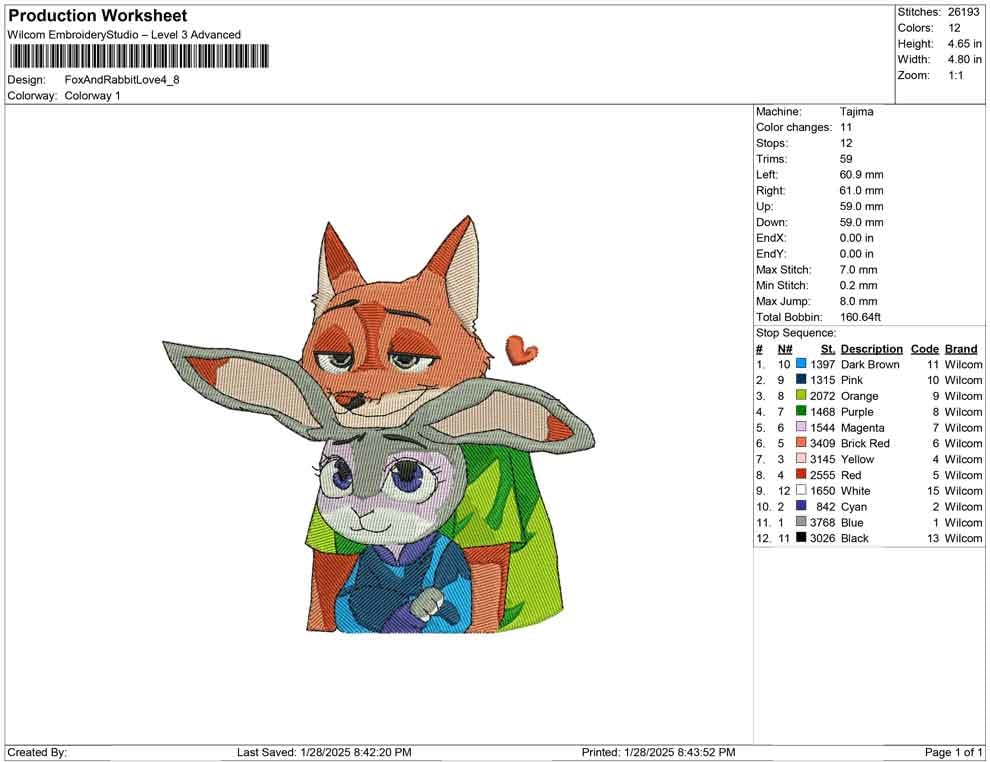The height and width of the screenshot is (762, 990).
Task: Click the 'Page 1 of 1' footer text
Action: coord(953,752)
